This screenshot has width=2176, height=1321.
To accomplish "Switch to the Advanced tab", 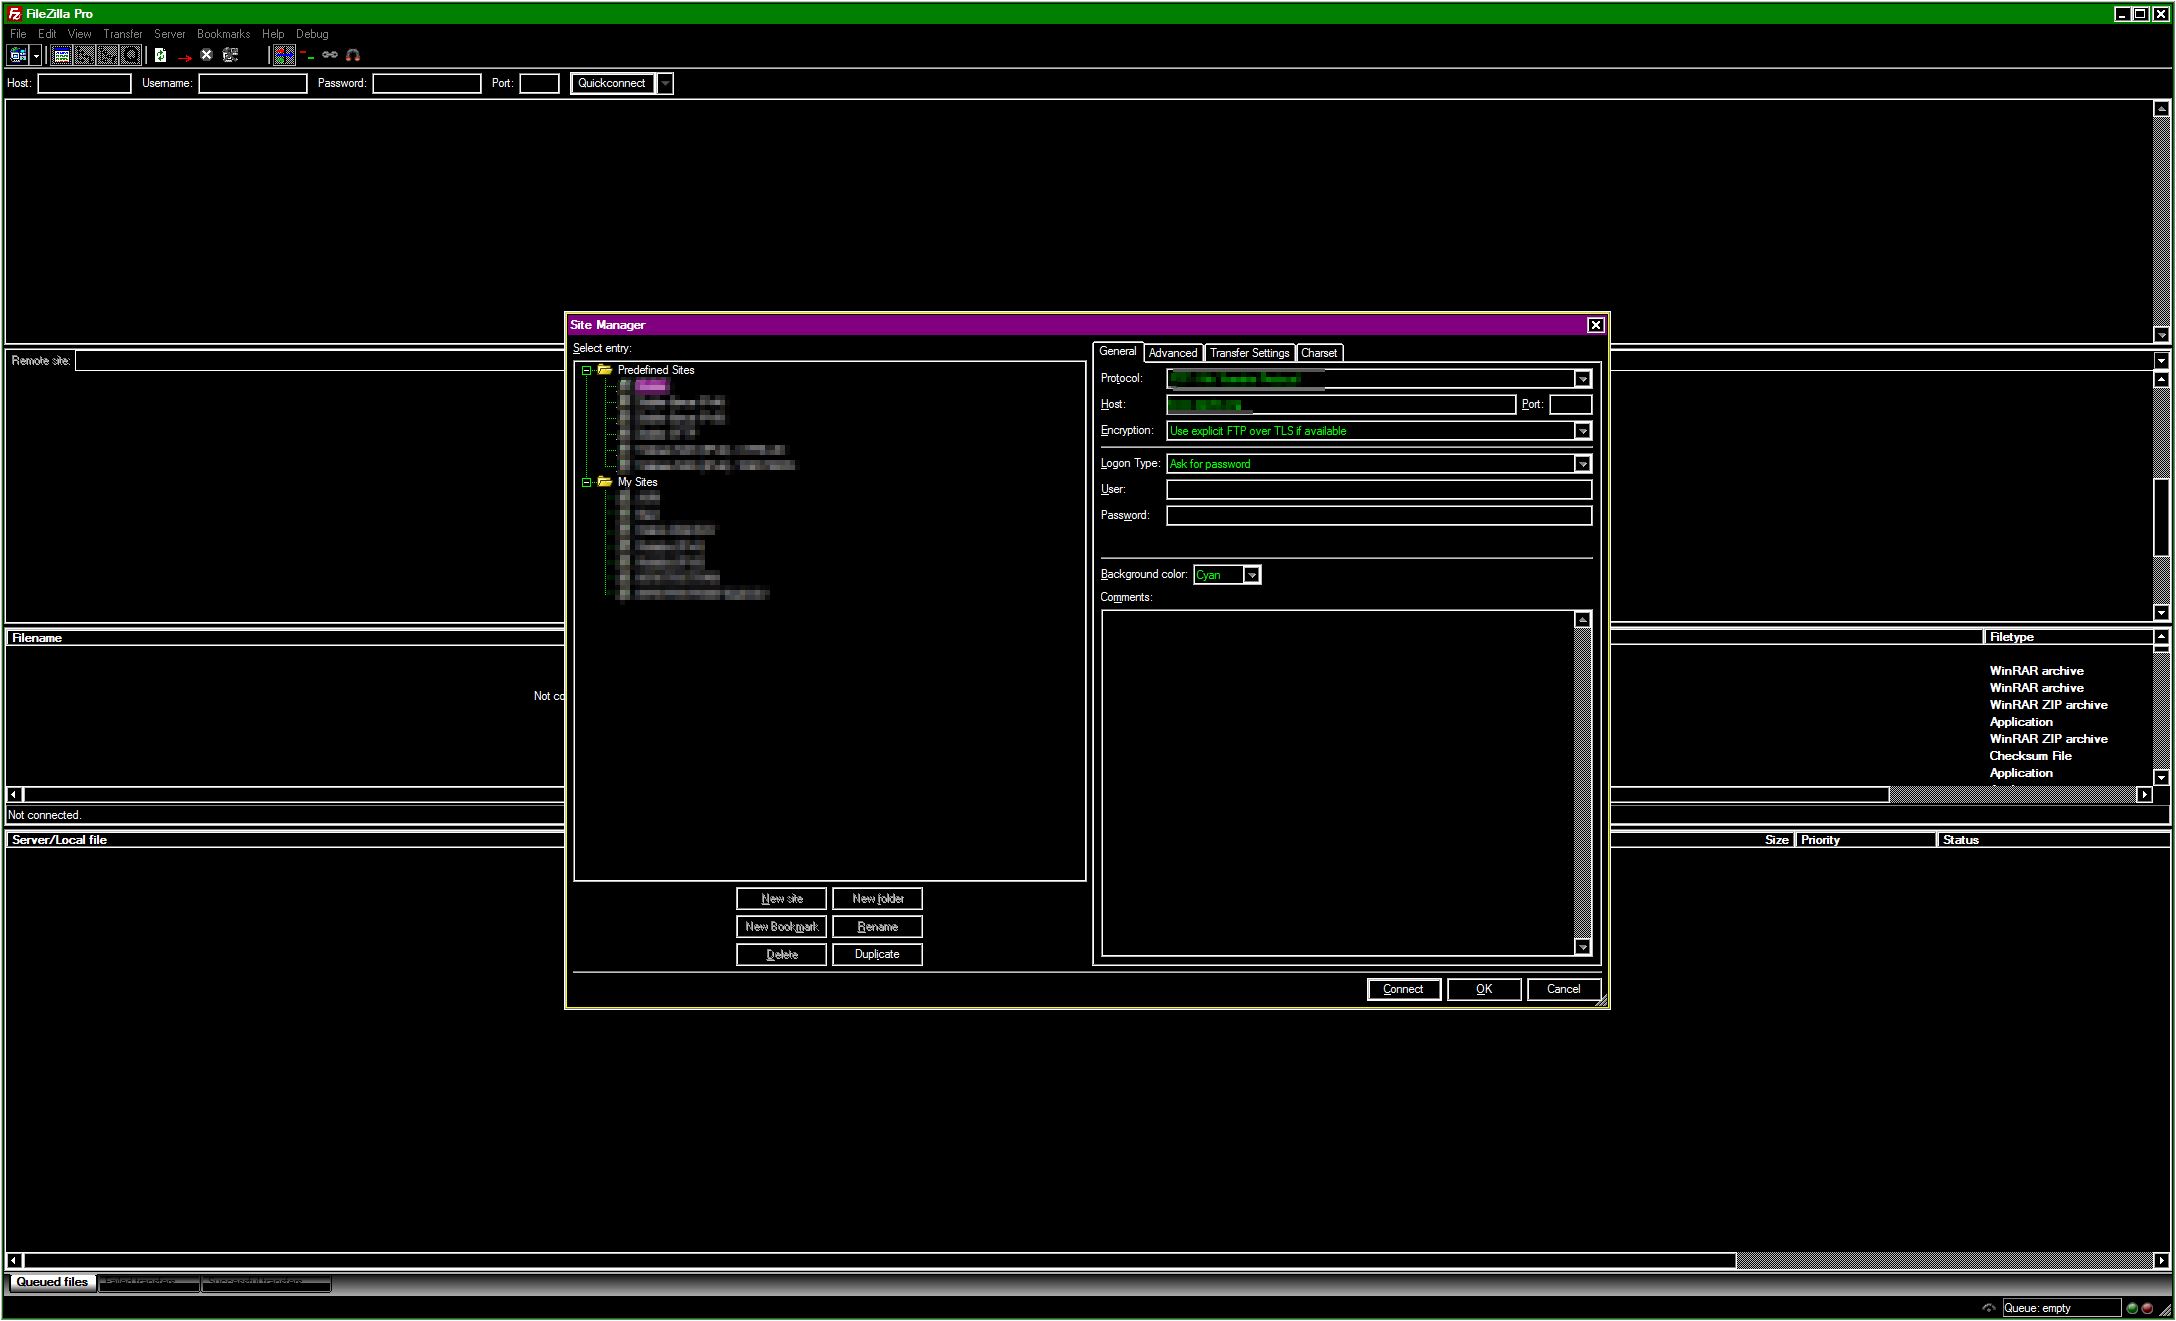I will click(1173, 353).
